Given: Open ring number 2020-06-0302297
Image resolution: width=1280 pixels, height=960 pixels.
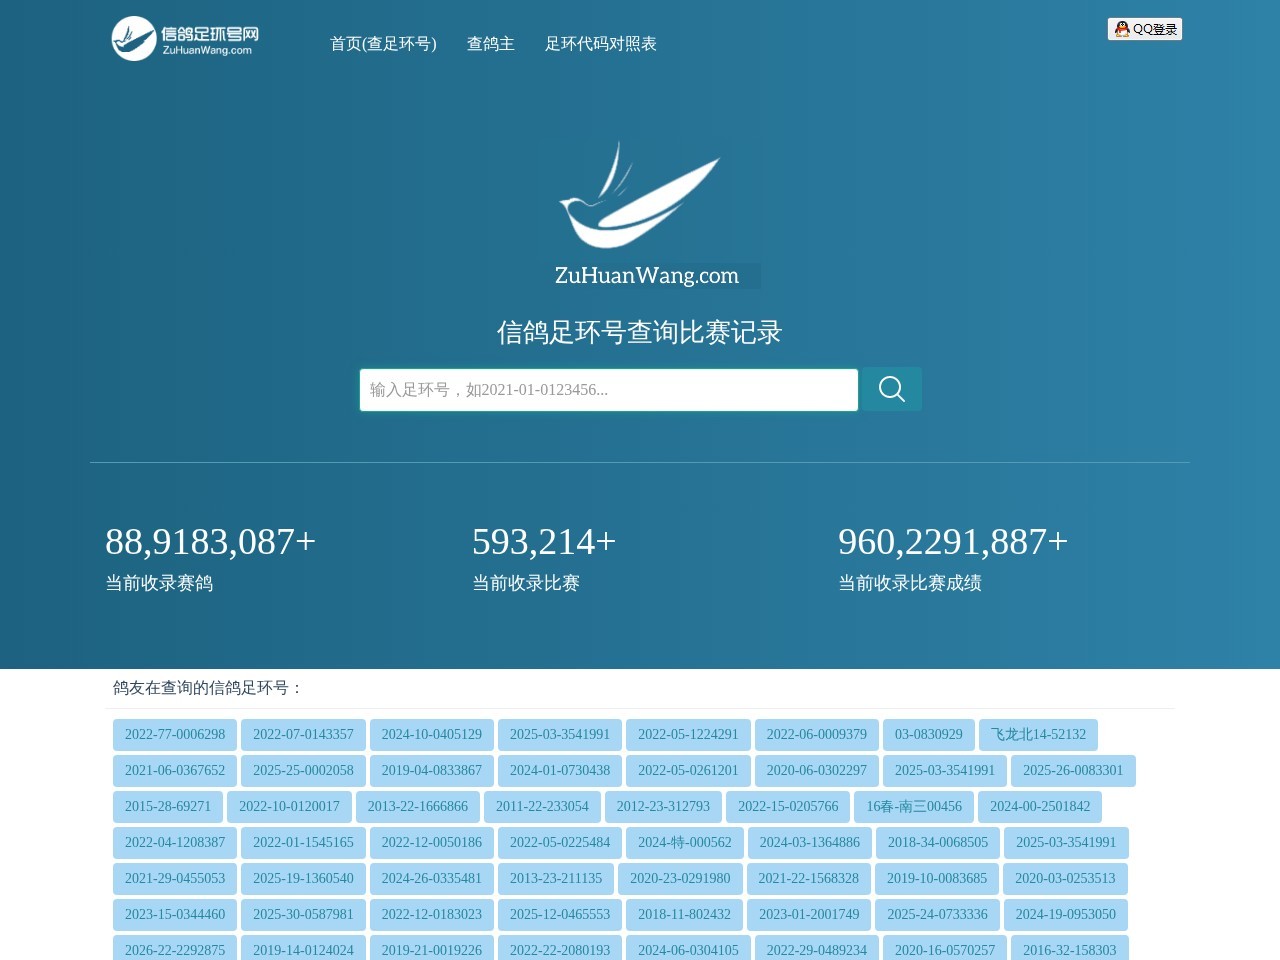Looking at the screenshot, I should tap(817, 771).
